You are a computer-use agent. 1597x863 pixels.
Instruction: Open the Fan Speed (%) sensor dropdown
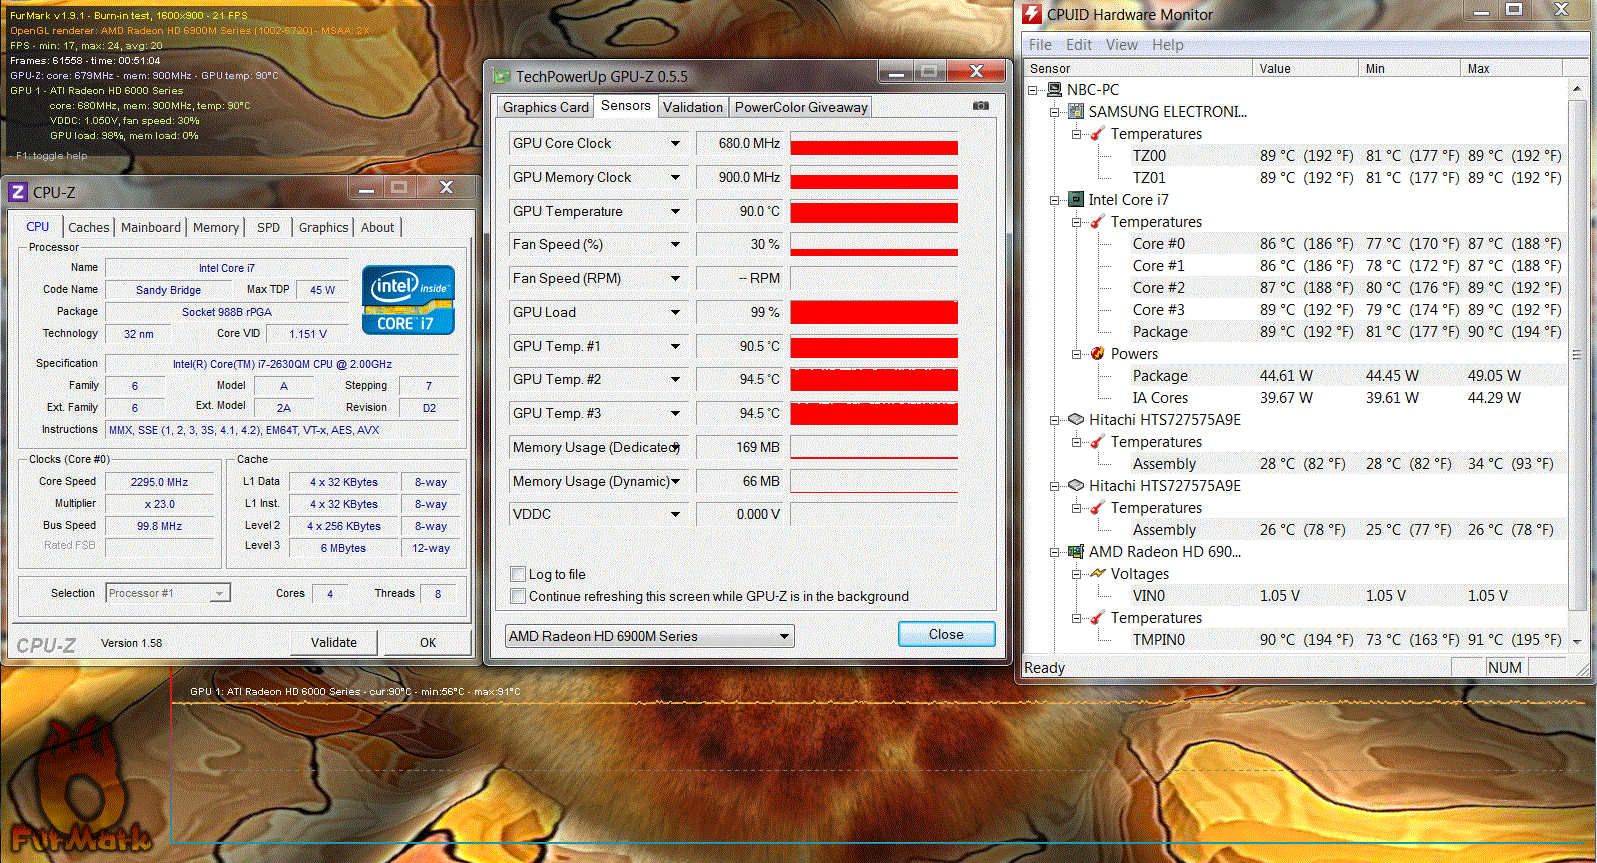(x=676, y=245)
